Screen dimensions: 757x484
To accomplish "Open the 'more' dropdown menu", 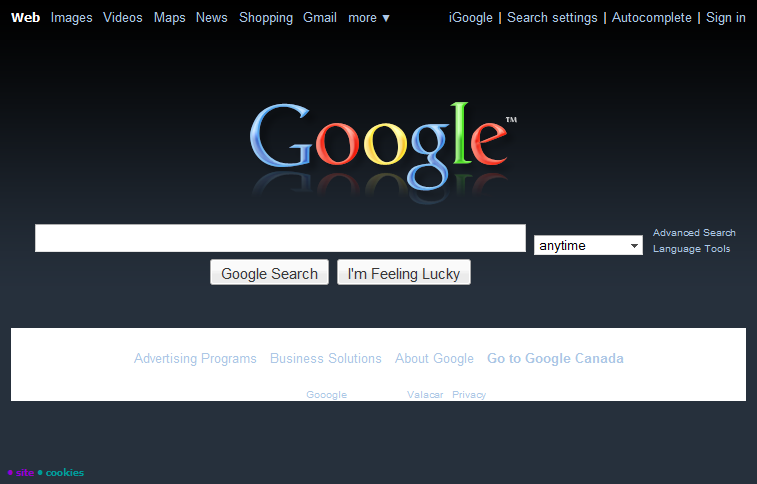I will (369, 18).
